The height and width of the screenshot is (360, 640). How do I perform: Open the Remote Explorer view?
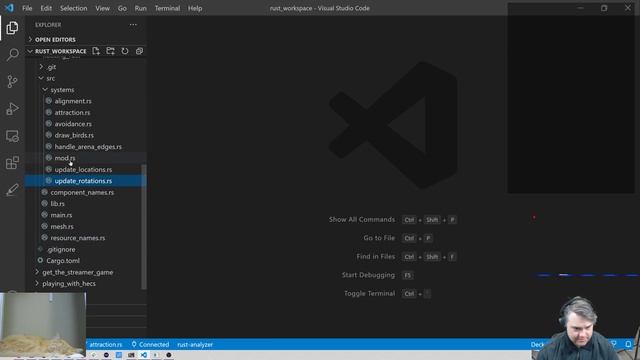coord(12,136)
